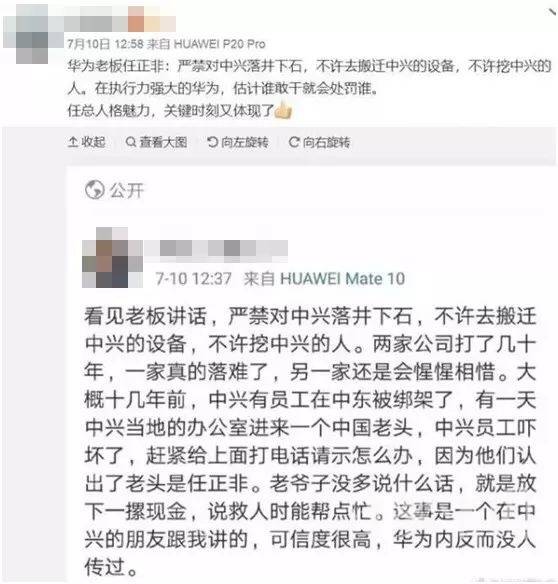Viewport: 558px width, 584px height.
Task: Click the HUAWEI P20 Pro source link
Action: click(x=220, y=44)
